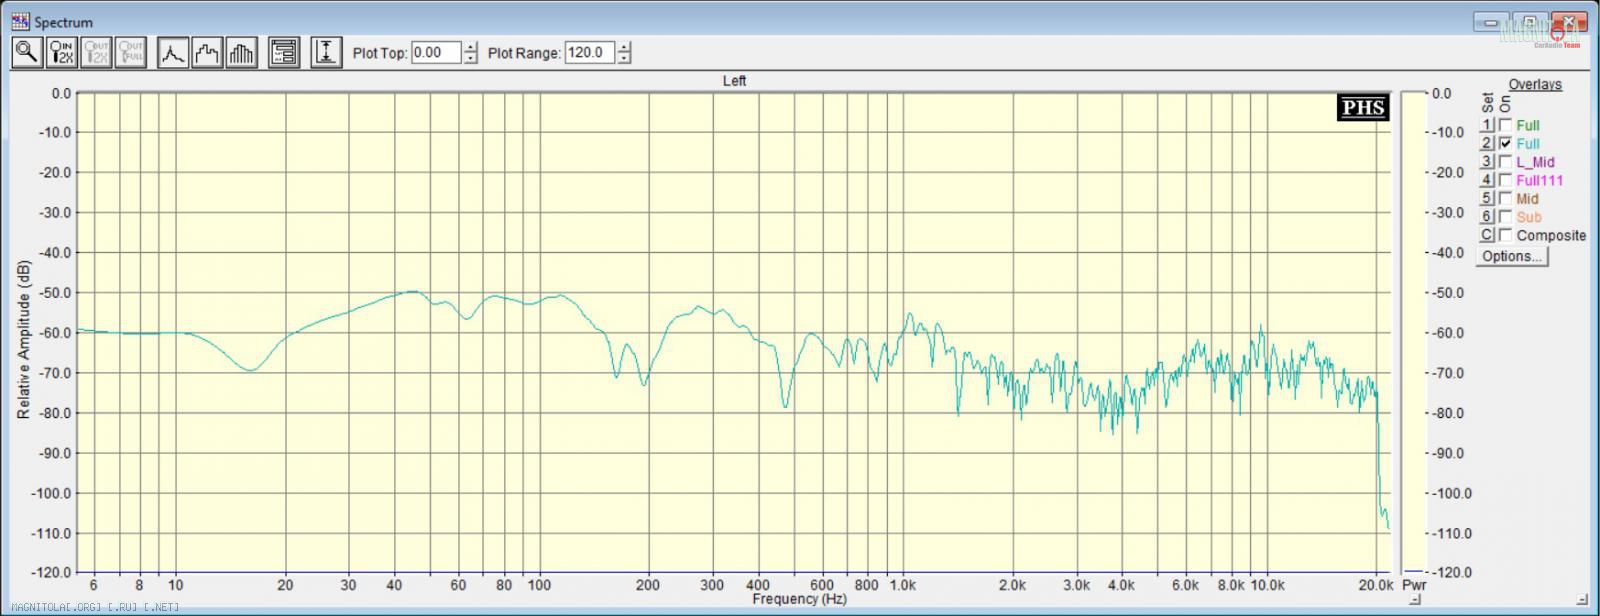Image resolution: width=1600 pixels, height=616 pixels.
Task: Increase Plot Top with up arrow
Action: [x=471, y=47]
